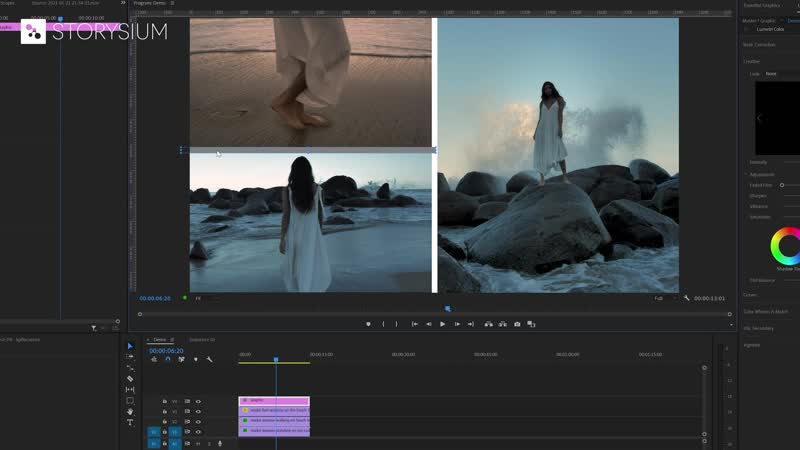The width and height of the screenshot is (800, 450).
Task: Toggle A1 track target button
Action: (174, 444)
